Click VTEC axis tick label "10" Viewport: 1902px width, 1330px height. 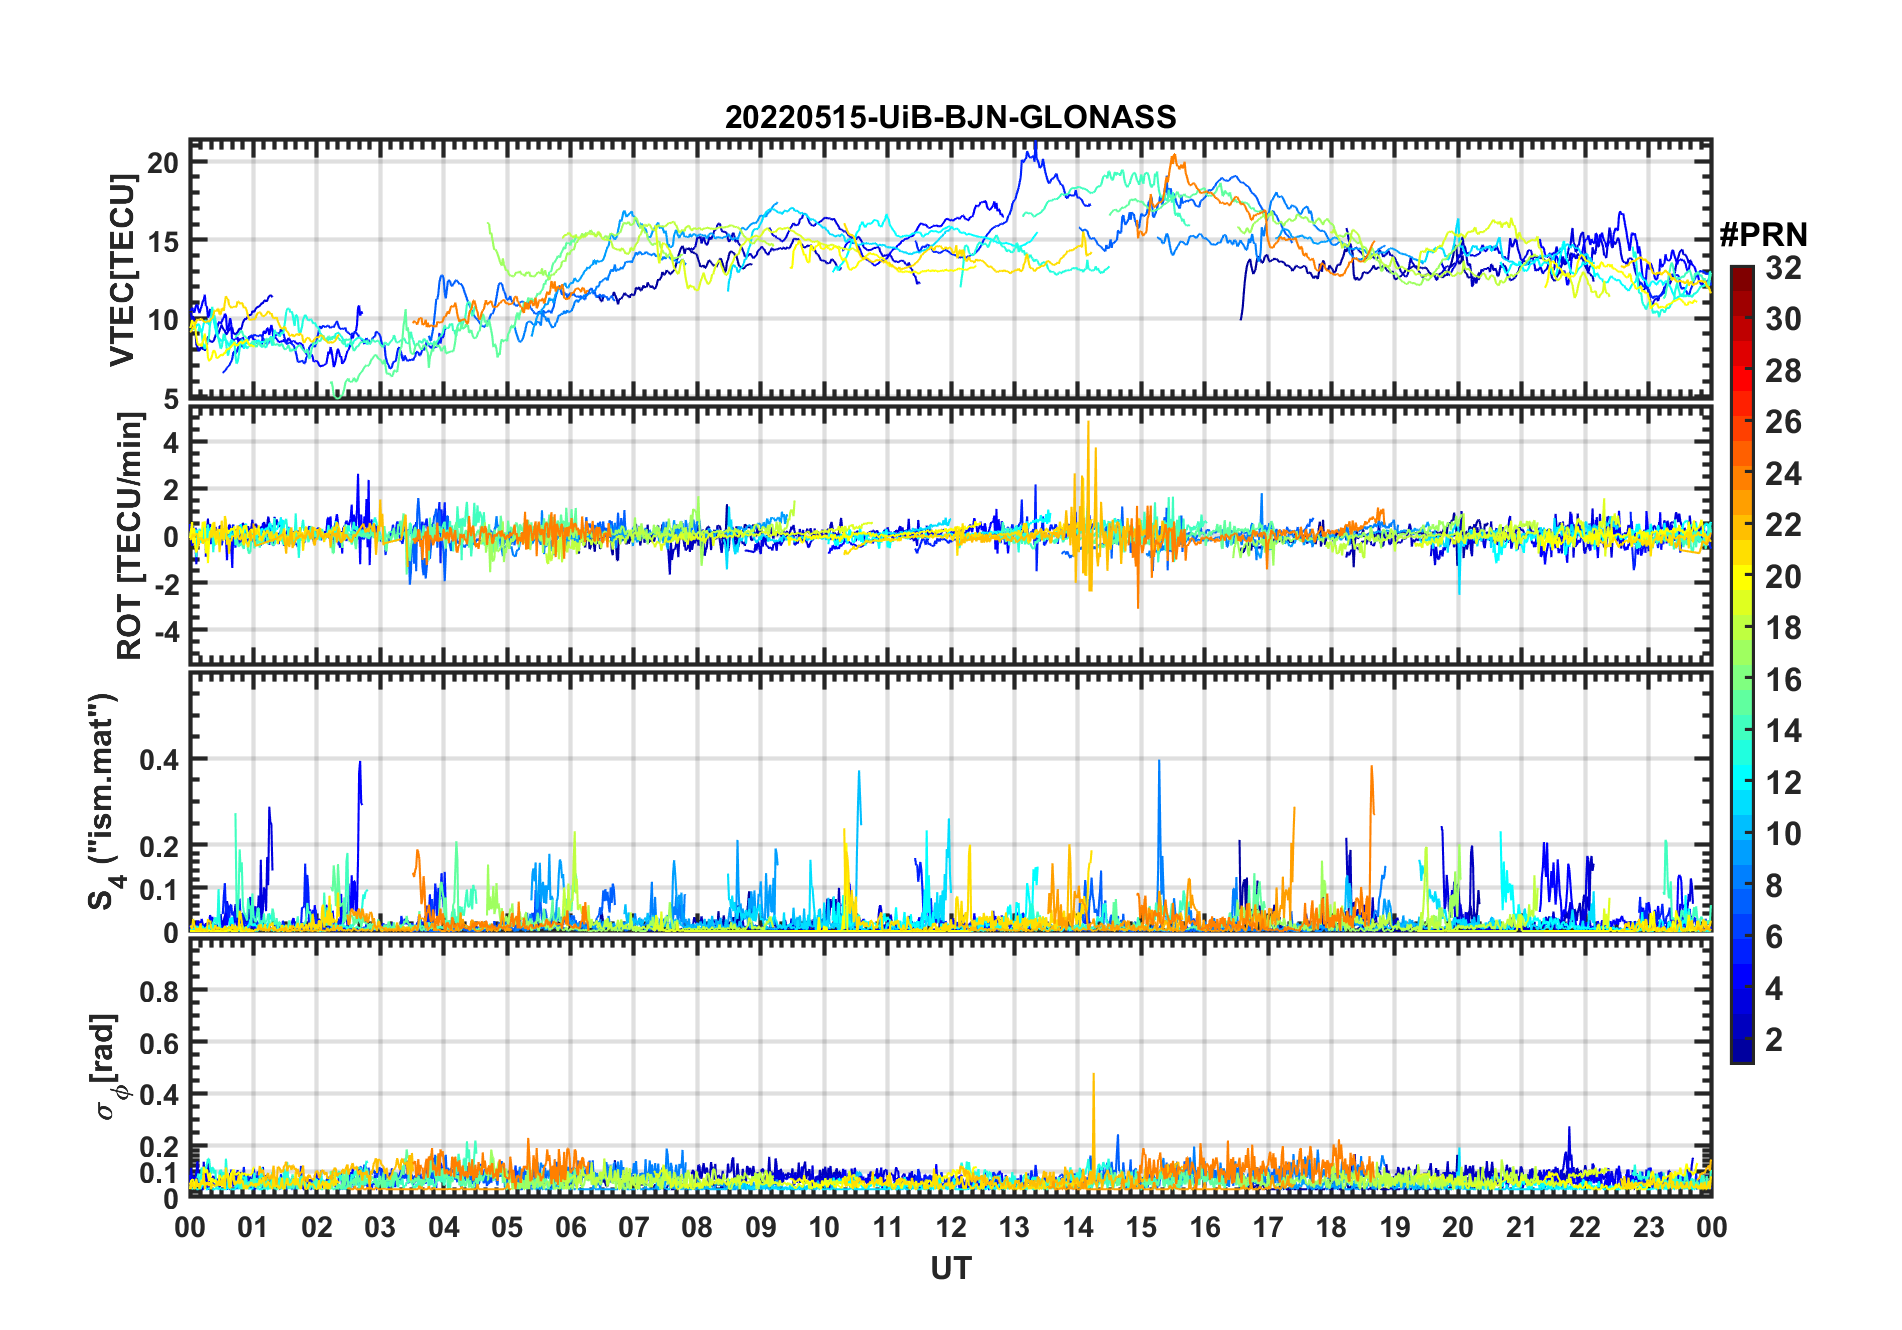[163, 320]
